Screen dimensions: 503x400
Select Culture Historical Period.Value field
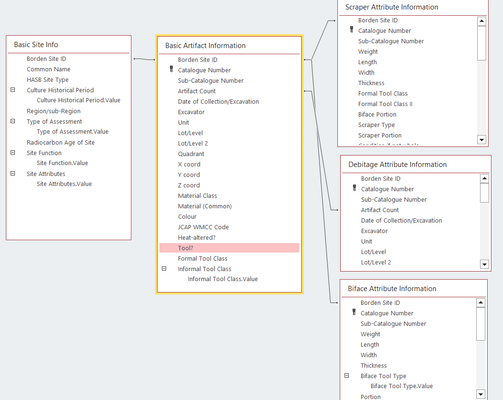tap(78, 100)
